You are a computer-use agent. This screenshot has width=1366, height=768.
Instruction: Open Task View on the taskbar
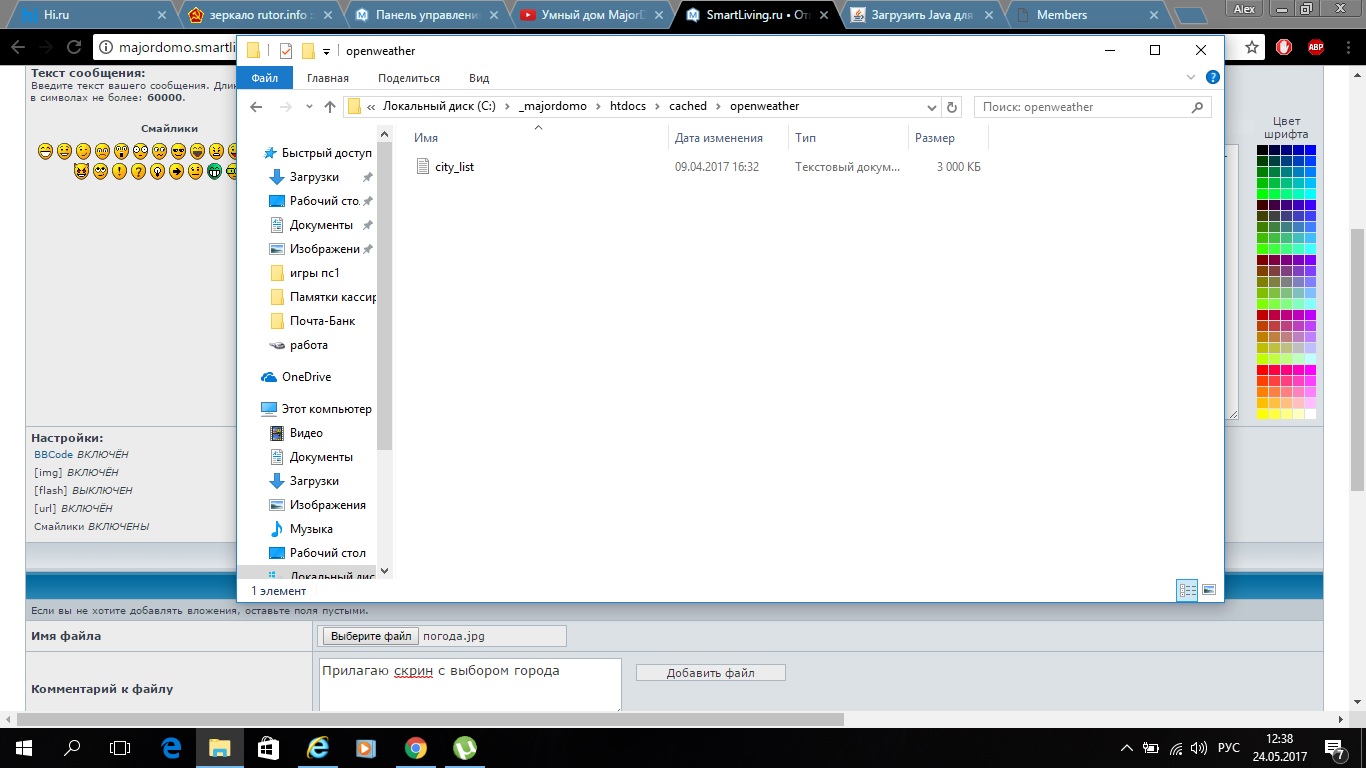[120, 747]
